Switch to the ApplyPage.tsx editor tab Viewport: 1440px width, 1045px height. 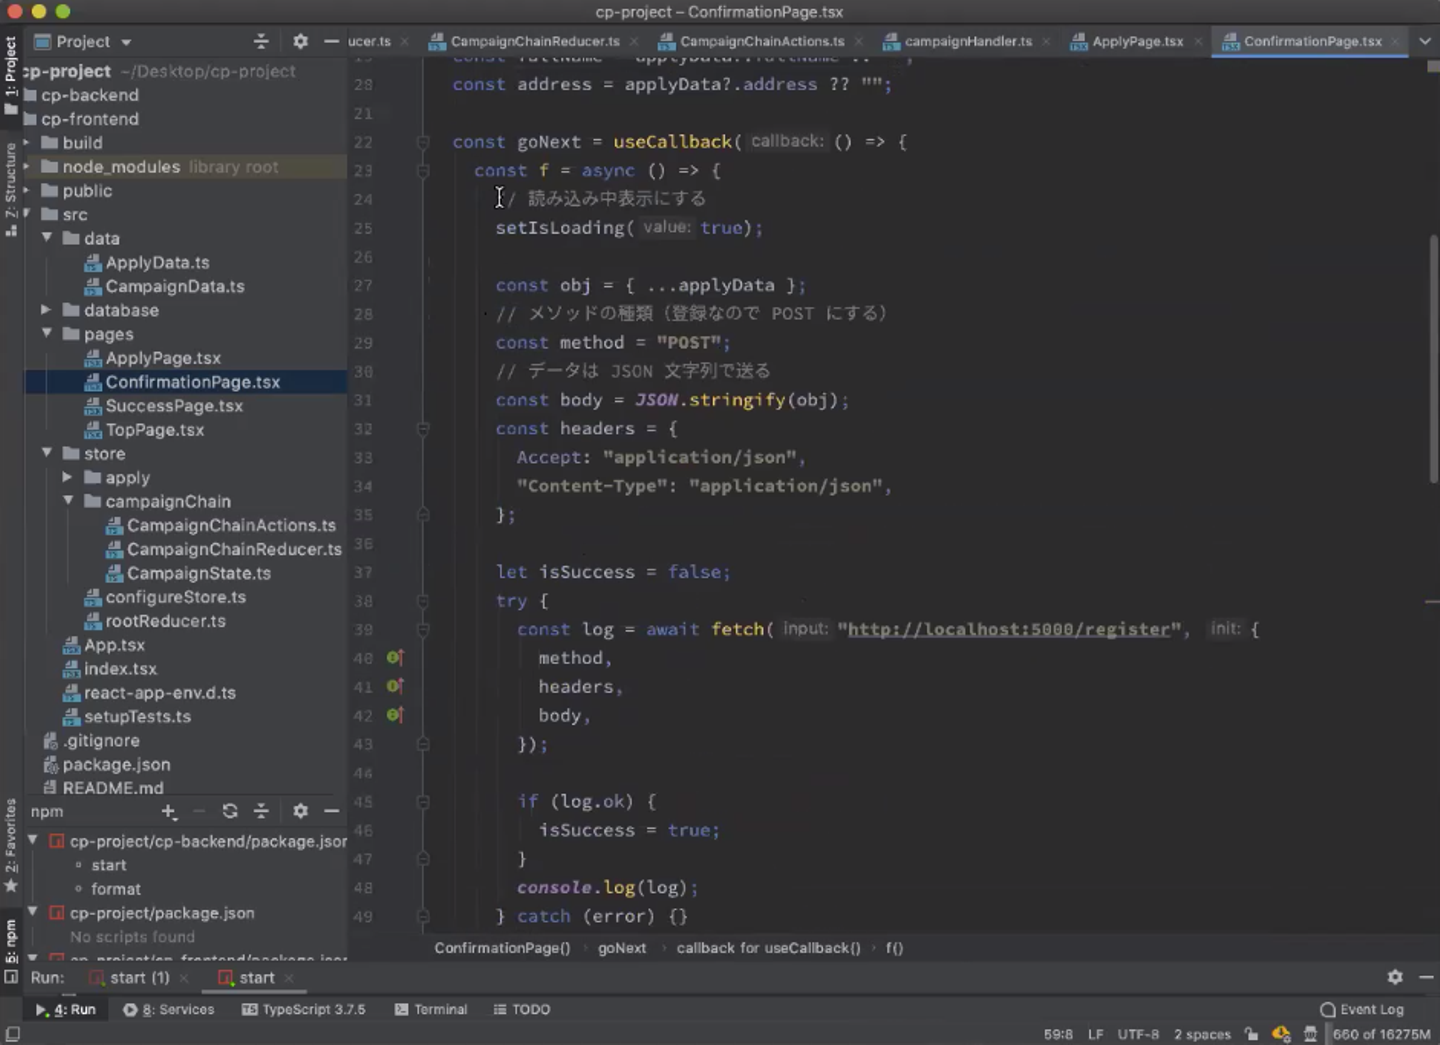point(1137,41)
